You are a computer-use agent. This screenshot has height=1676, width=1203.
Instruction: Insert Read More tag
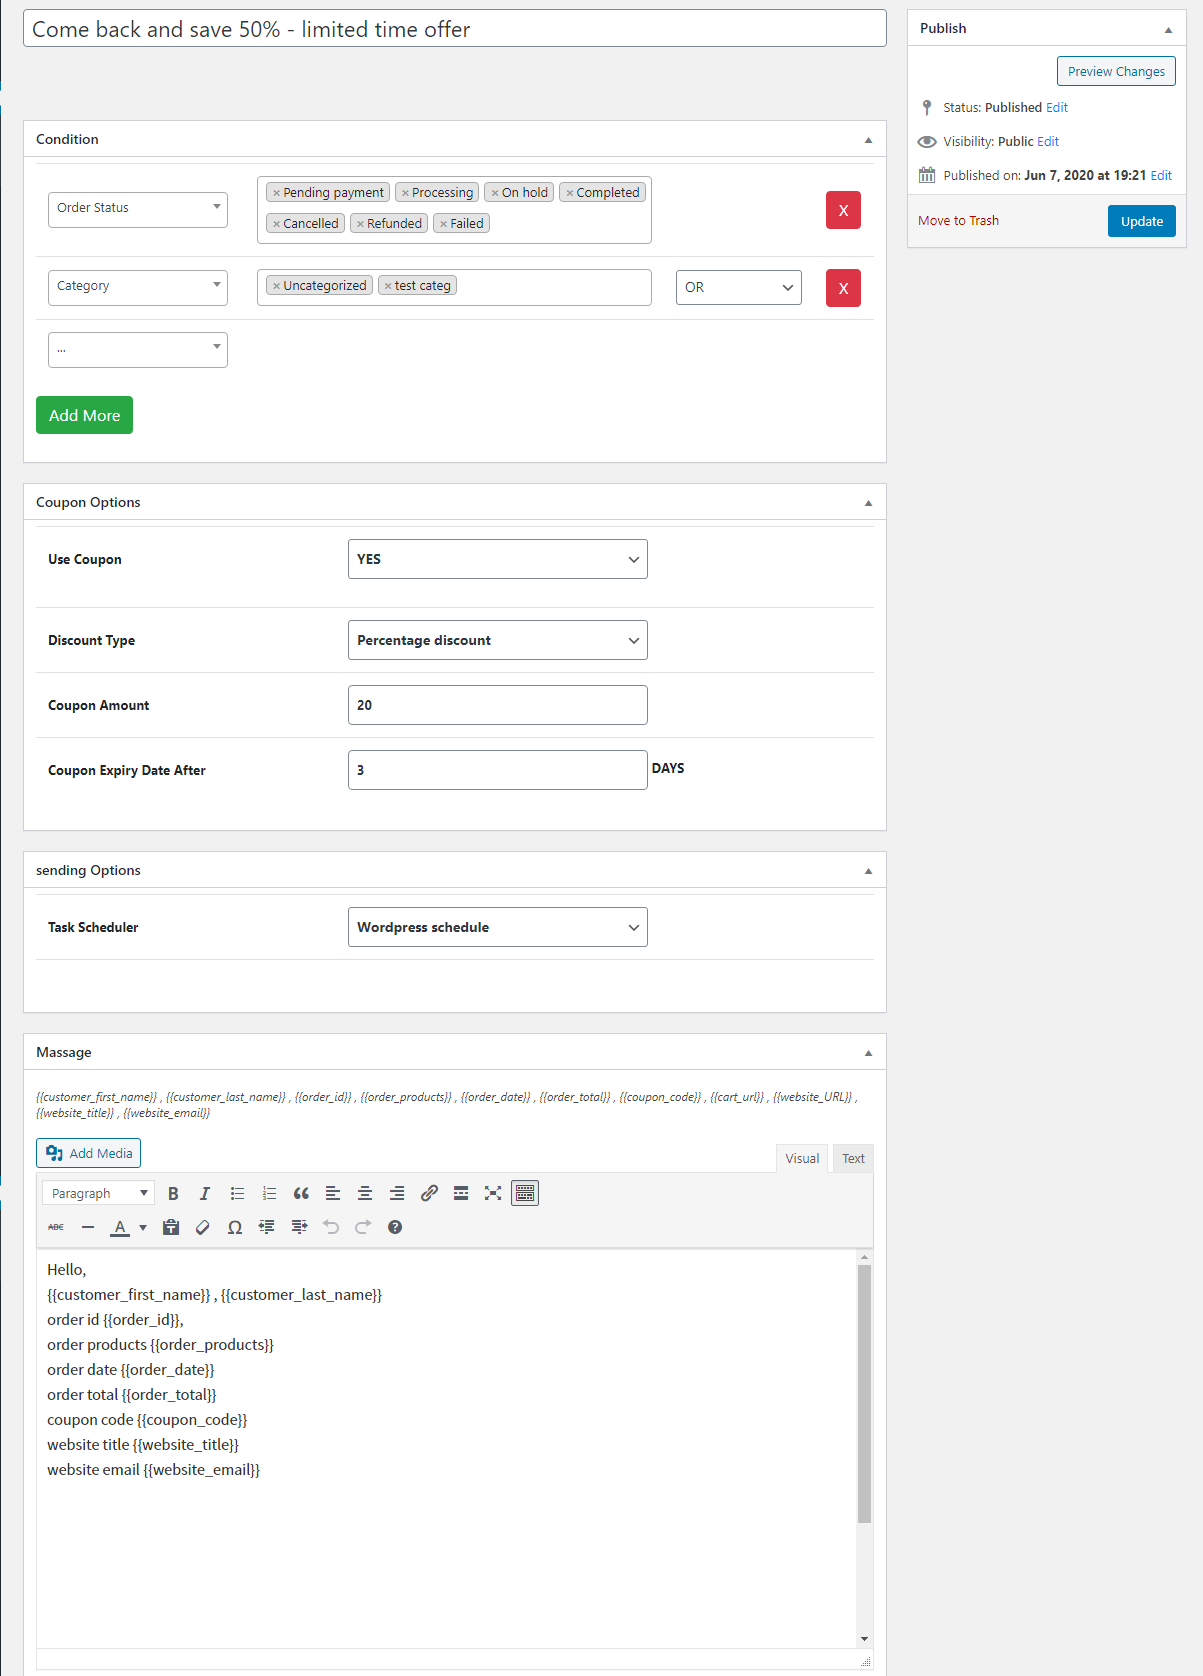[x=461, y=1193]
